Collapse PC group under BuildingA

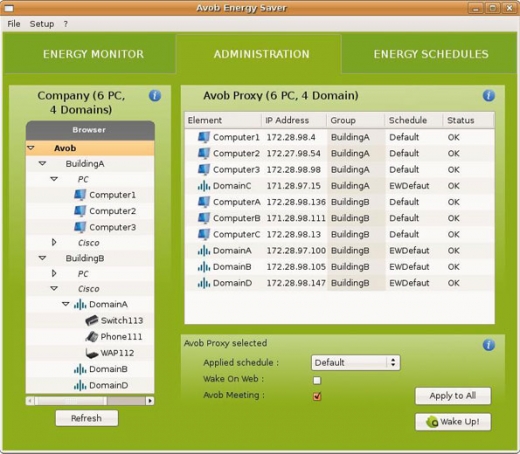(54, 179)
